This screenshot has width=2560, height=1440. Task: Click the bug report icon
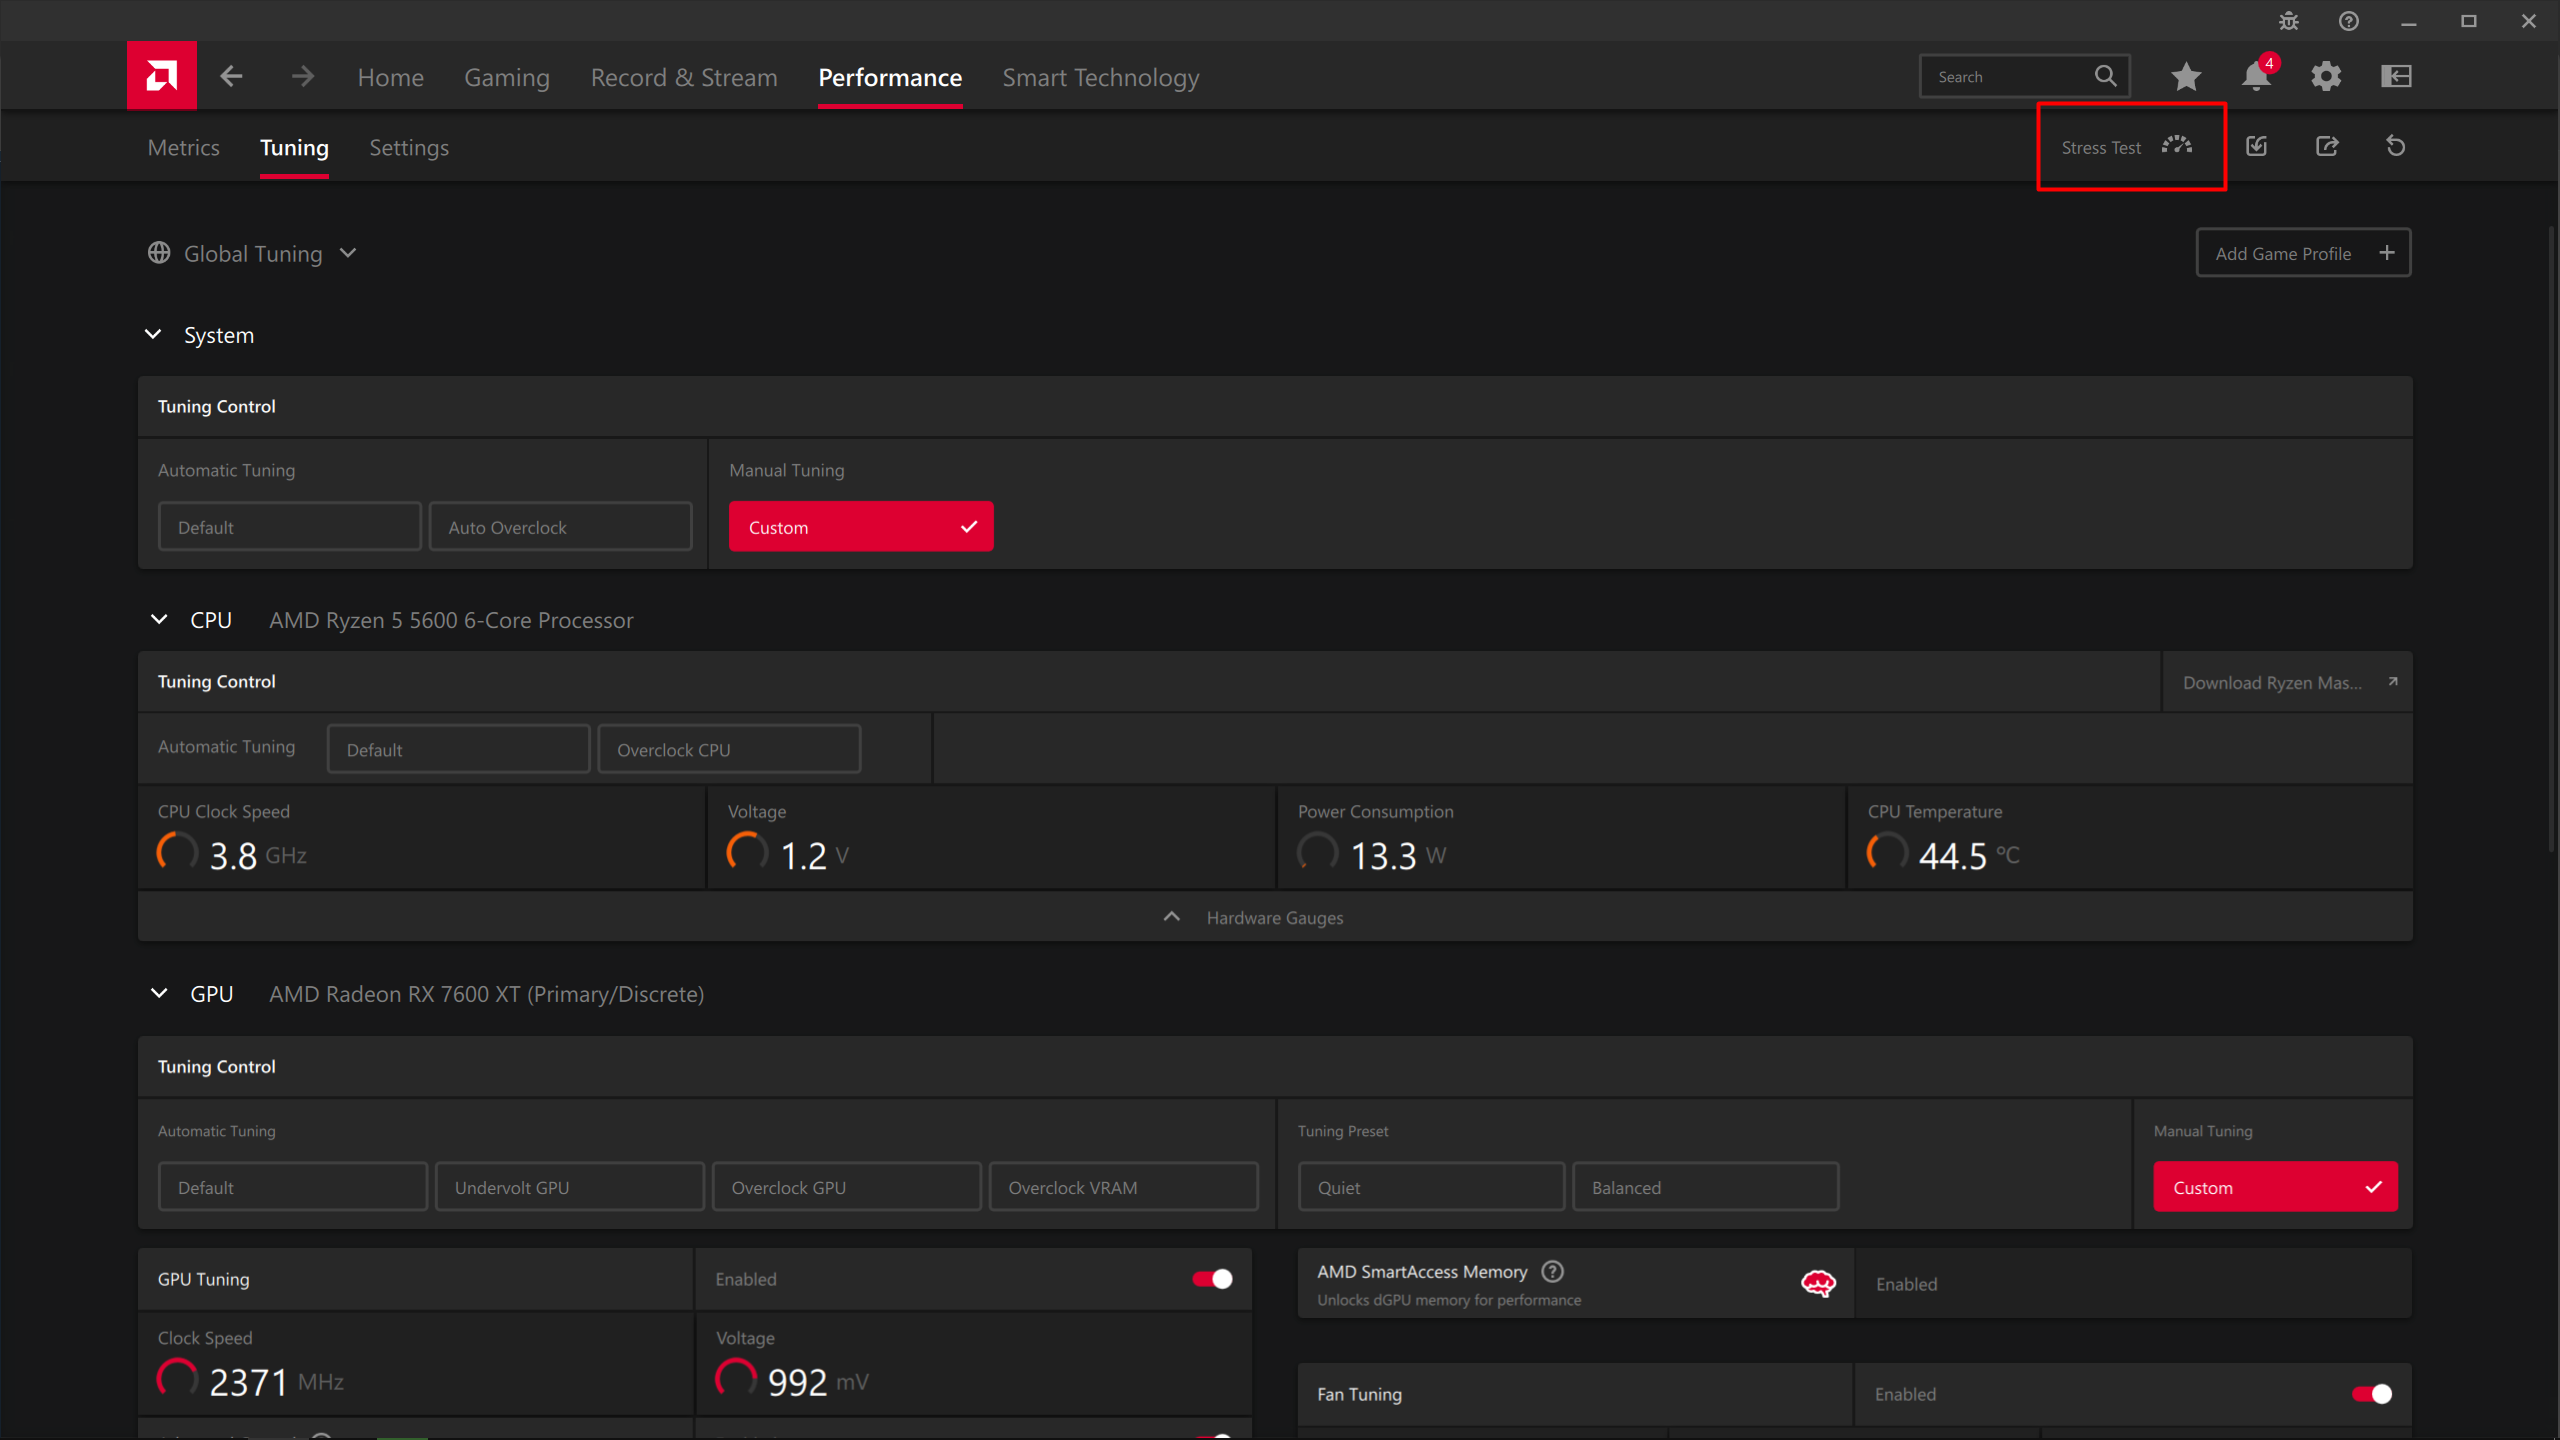coord(2289,21)
